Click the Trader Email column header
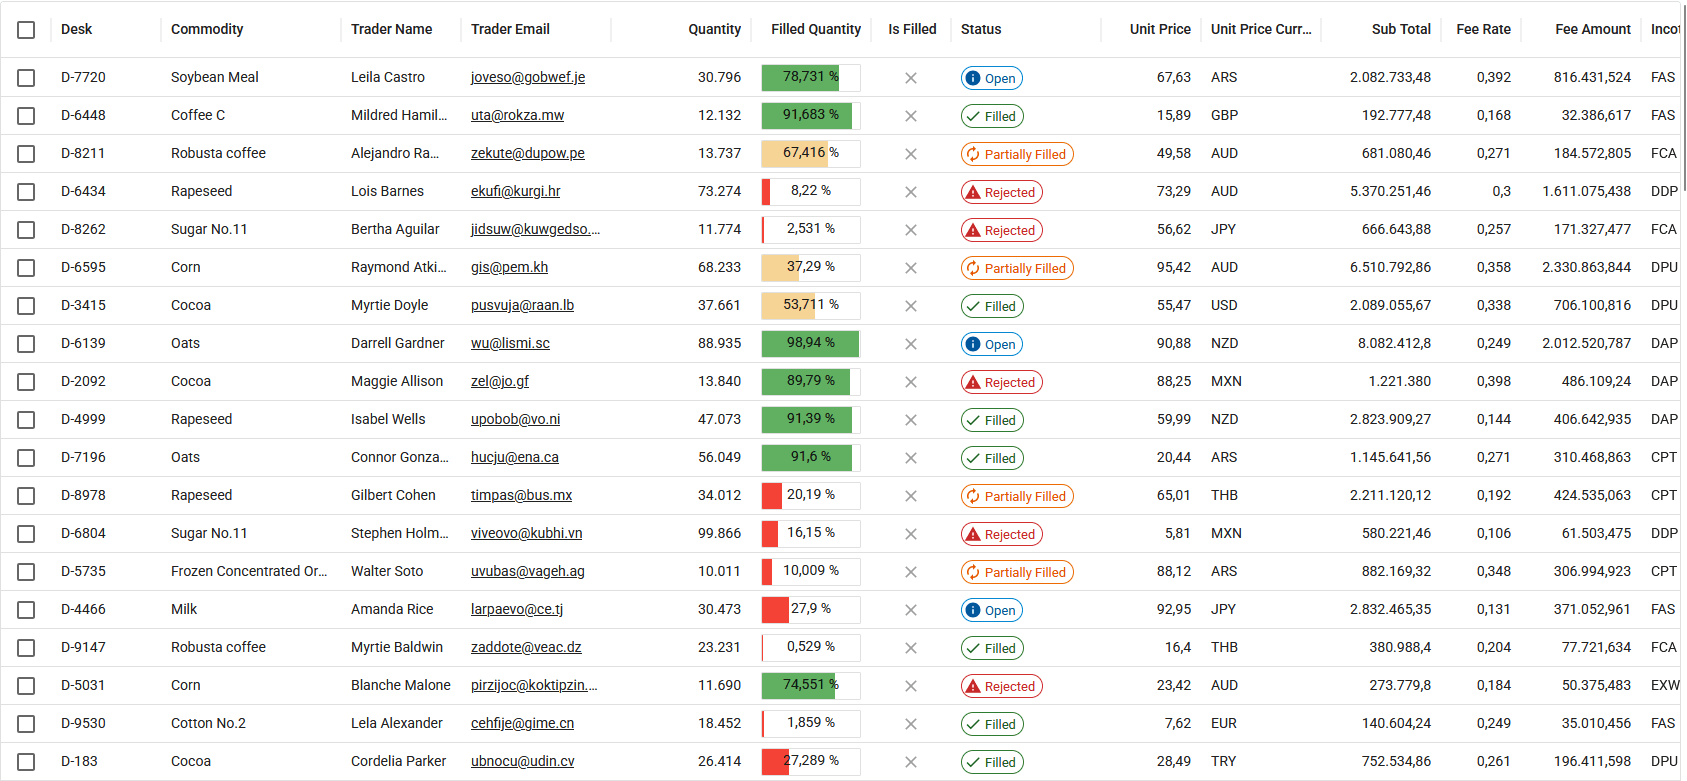The height and width of the screenshot is (781, 1687). coord(510,29)
